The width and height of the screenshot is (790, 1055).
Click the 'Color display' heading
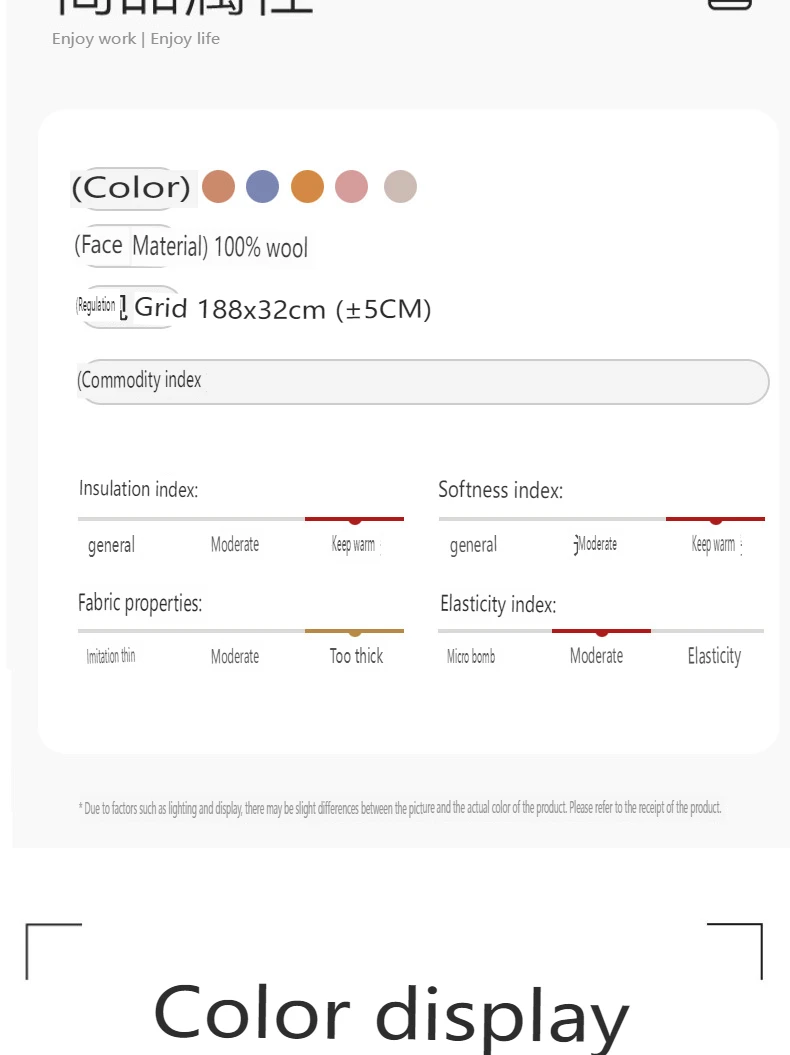click(391, 1013)
